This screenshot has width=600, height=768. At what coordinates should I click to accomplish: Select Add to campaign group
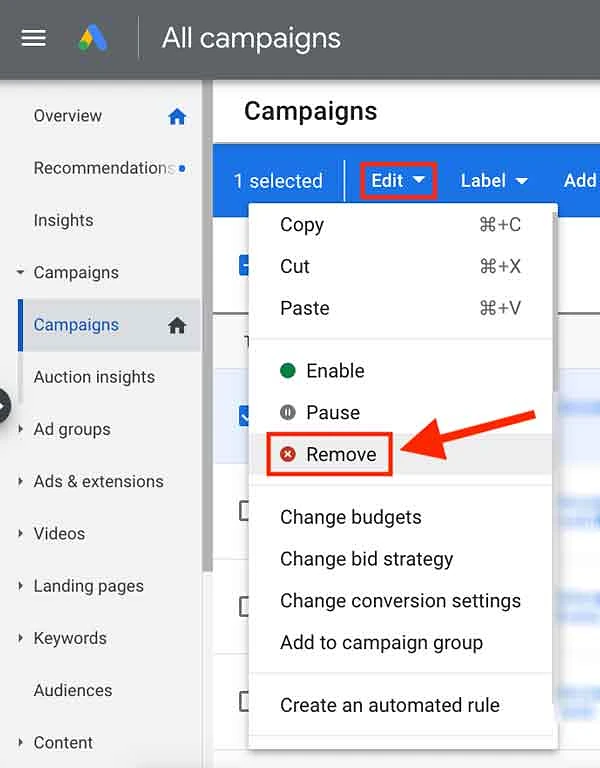tap(401, 643)
